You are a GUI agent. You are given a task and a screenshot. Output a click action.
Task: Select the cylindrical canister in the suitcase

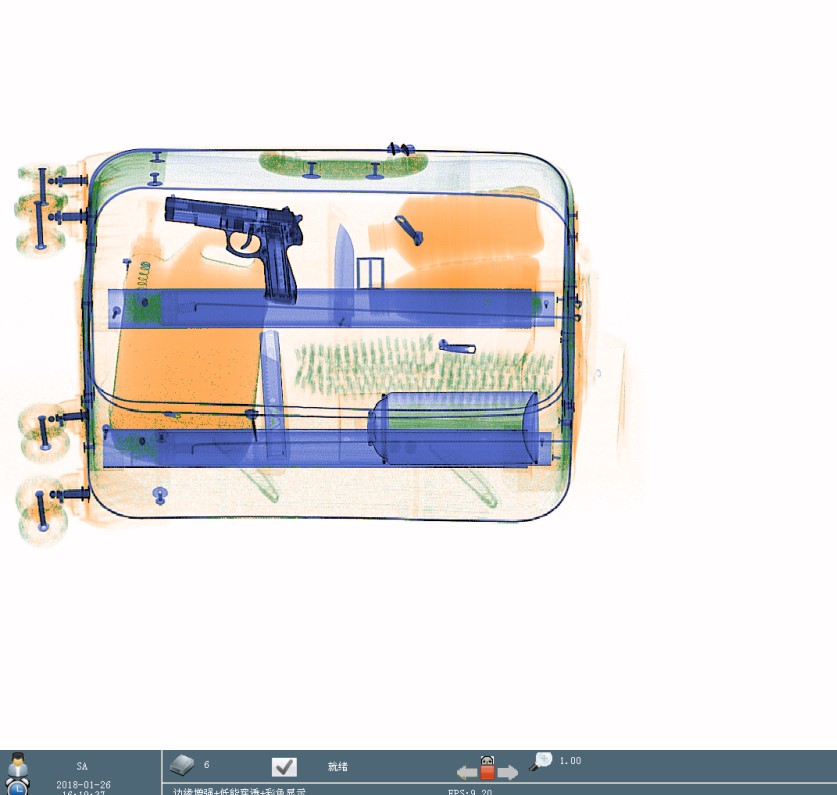453,429
